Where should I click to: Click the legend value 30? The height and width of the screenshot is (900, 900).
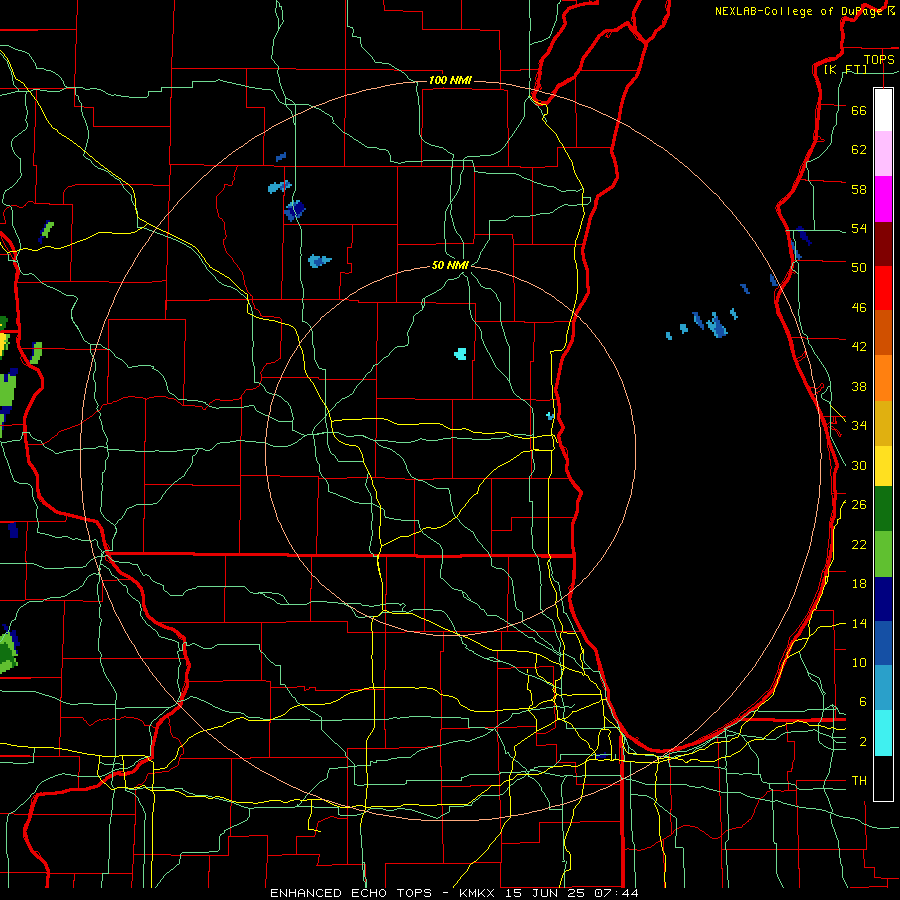(859, 465)
